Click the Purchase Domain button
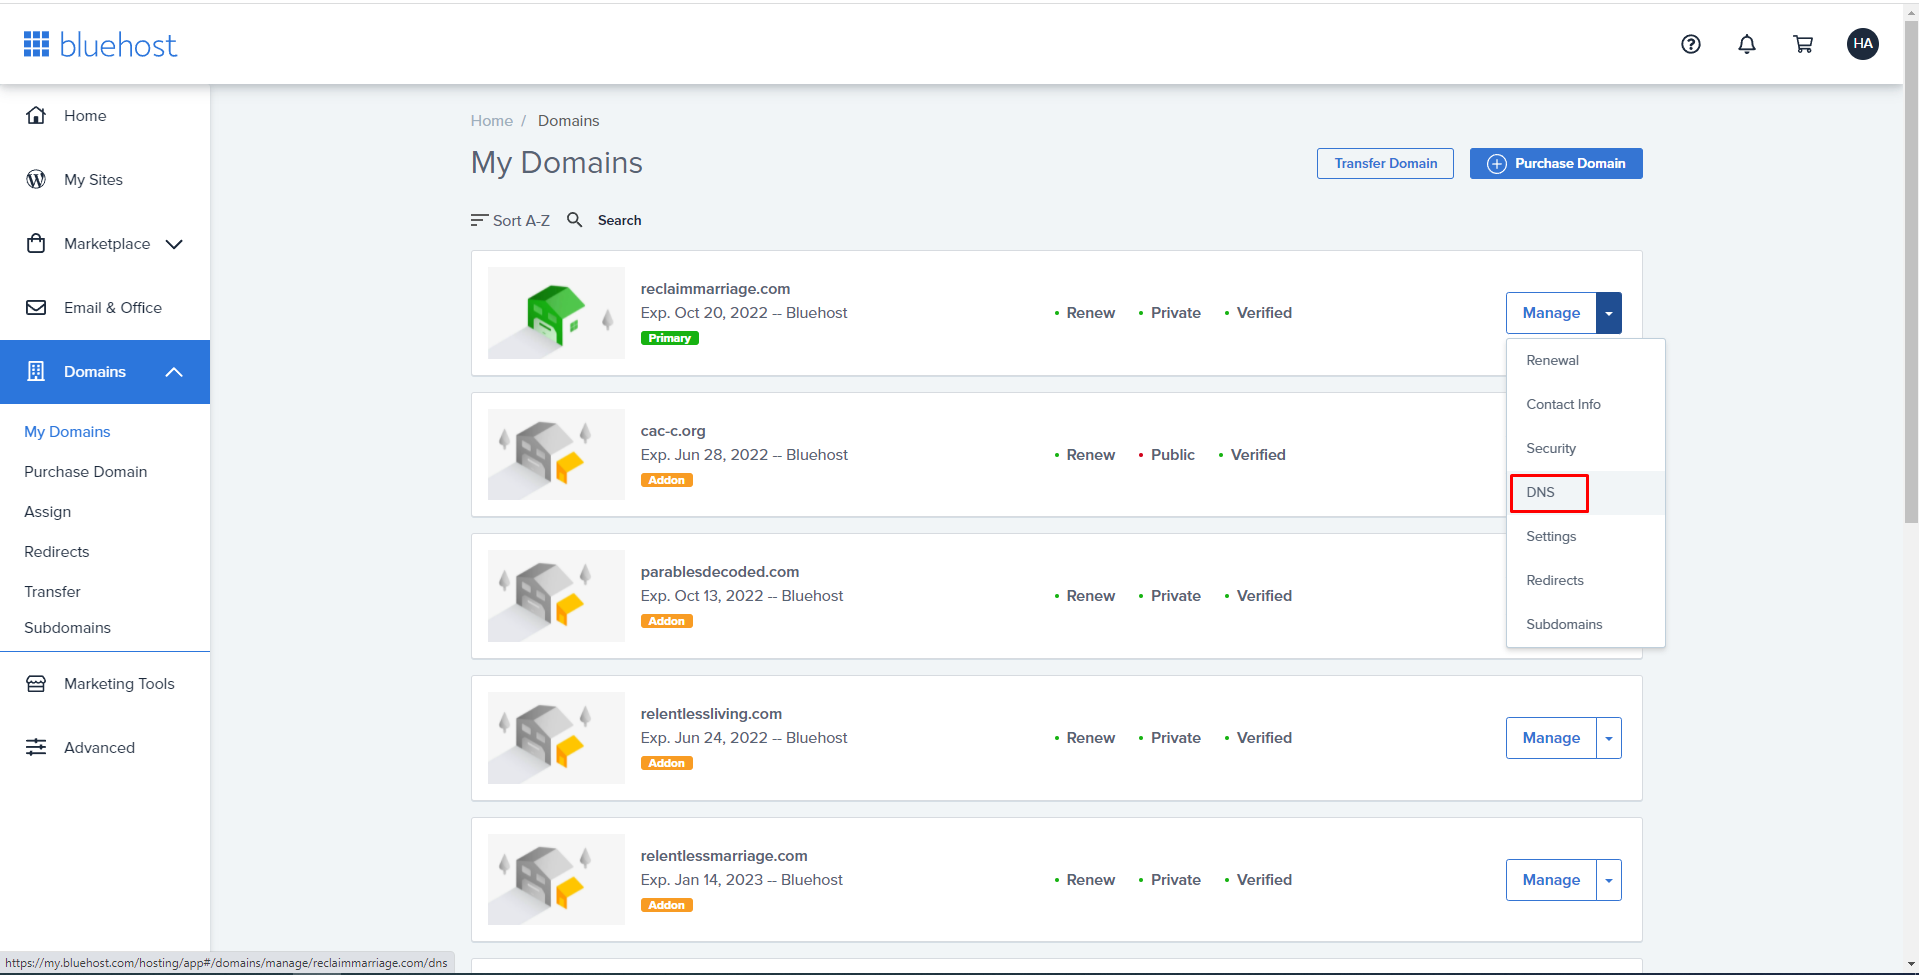 pyautogui.click(x=1555, y=163)
